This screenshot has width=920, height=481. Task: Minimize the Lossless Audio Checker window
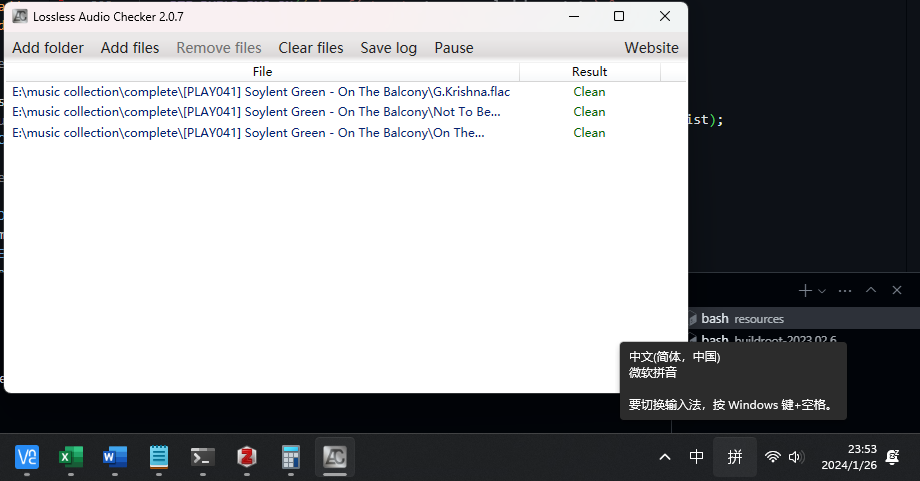tap(574, 16)
